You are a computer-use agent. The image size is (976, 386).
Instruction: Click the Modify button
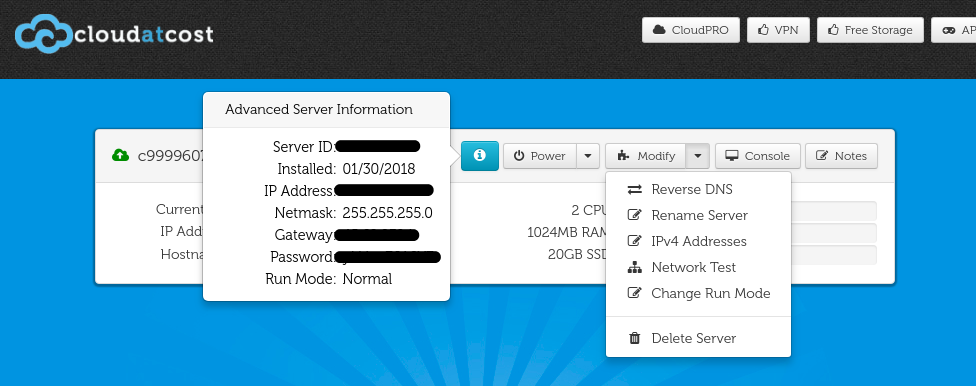coord(646,156)
